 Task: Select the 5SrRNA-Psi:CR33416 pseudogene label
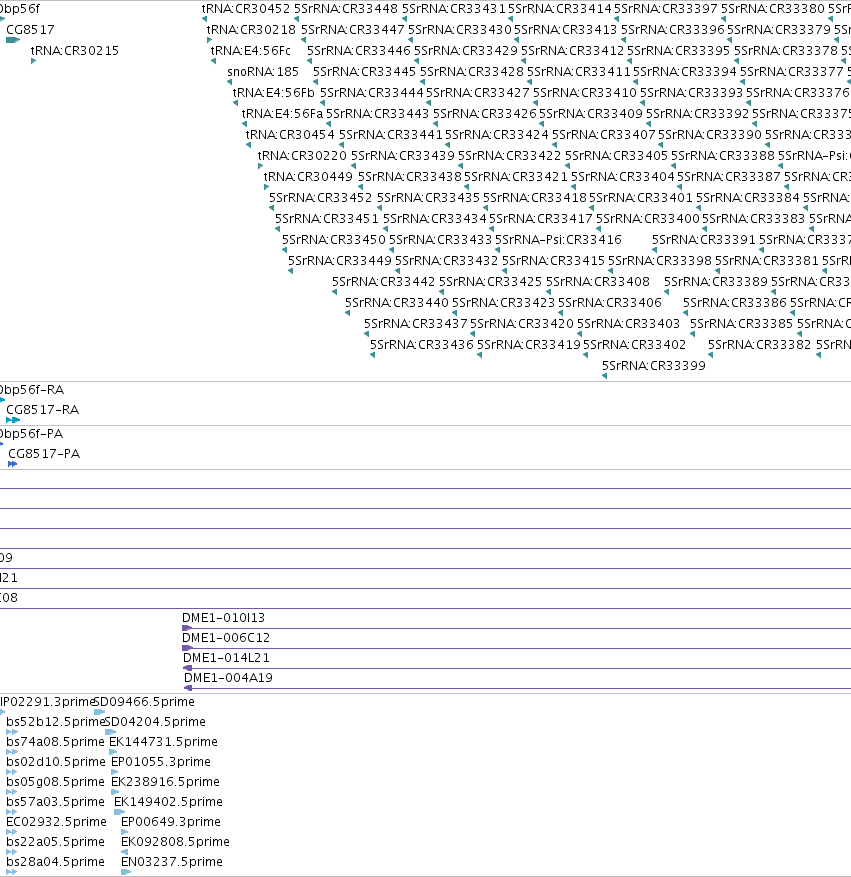point(558,240)
